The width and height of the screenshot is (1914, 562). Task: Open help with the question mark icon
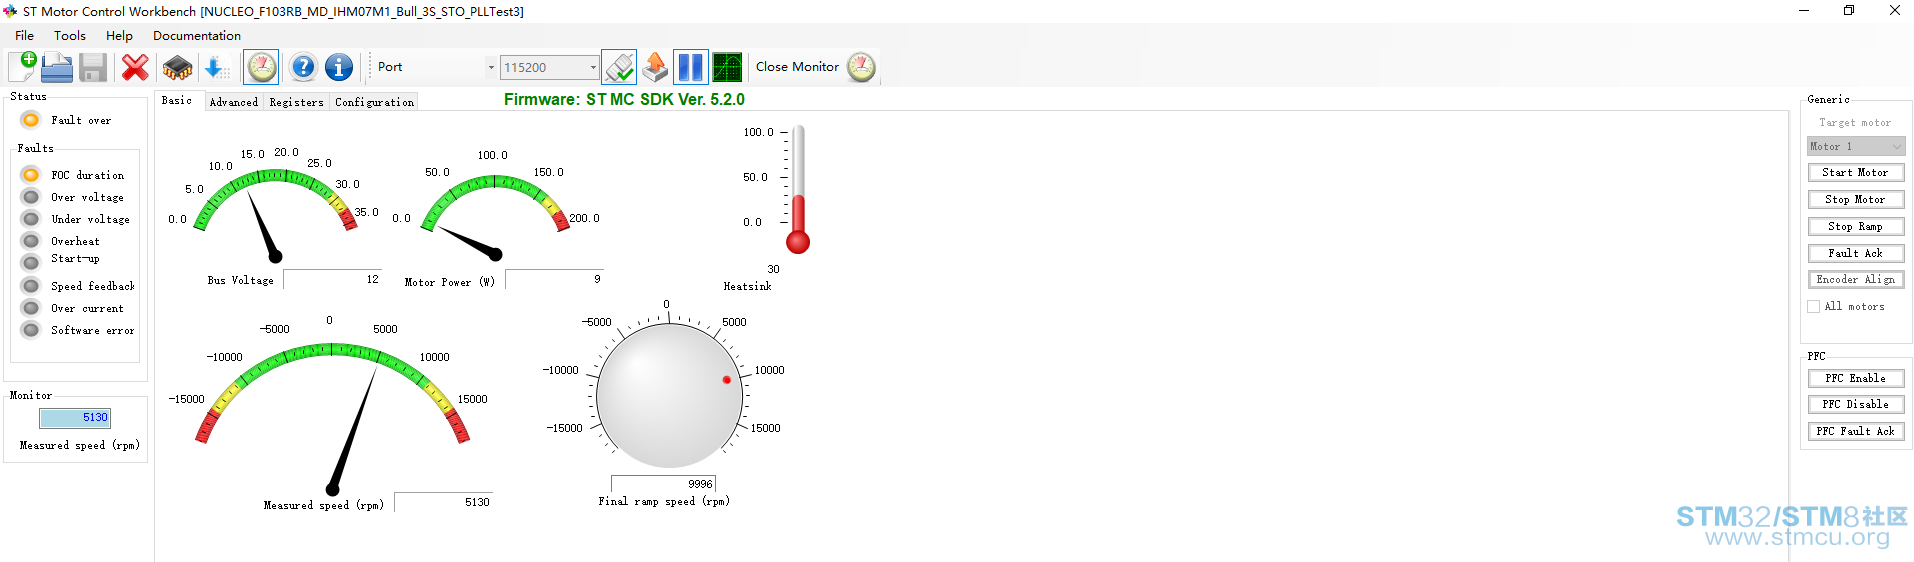303,67
